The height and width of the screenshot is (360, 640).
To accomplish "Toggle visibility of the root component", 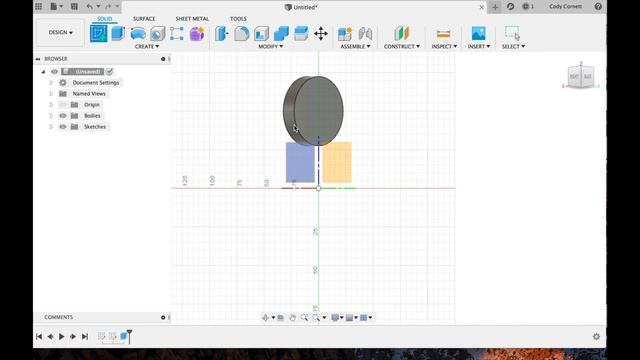I will pos(54,71).
